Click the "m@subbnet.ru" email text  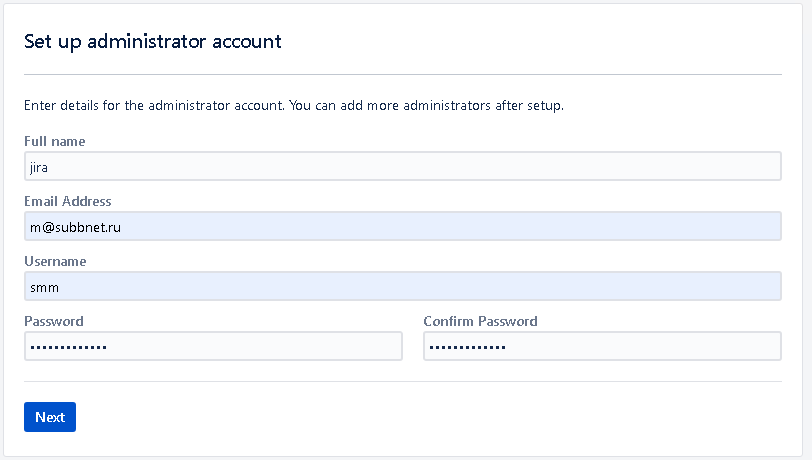click(x=75, y=227)
